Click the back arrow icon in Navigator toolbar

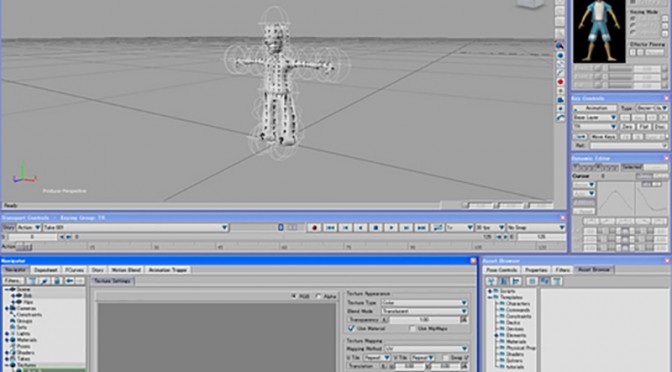[69, 281]
